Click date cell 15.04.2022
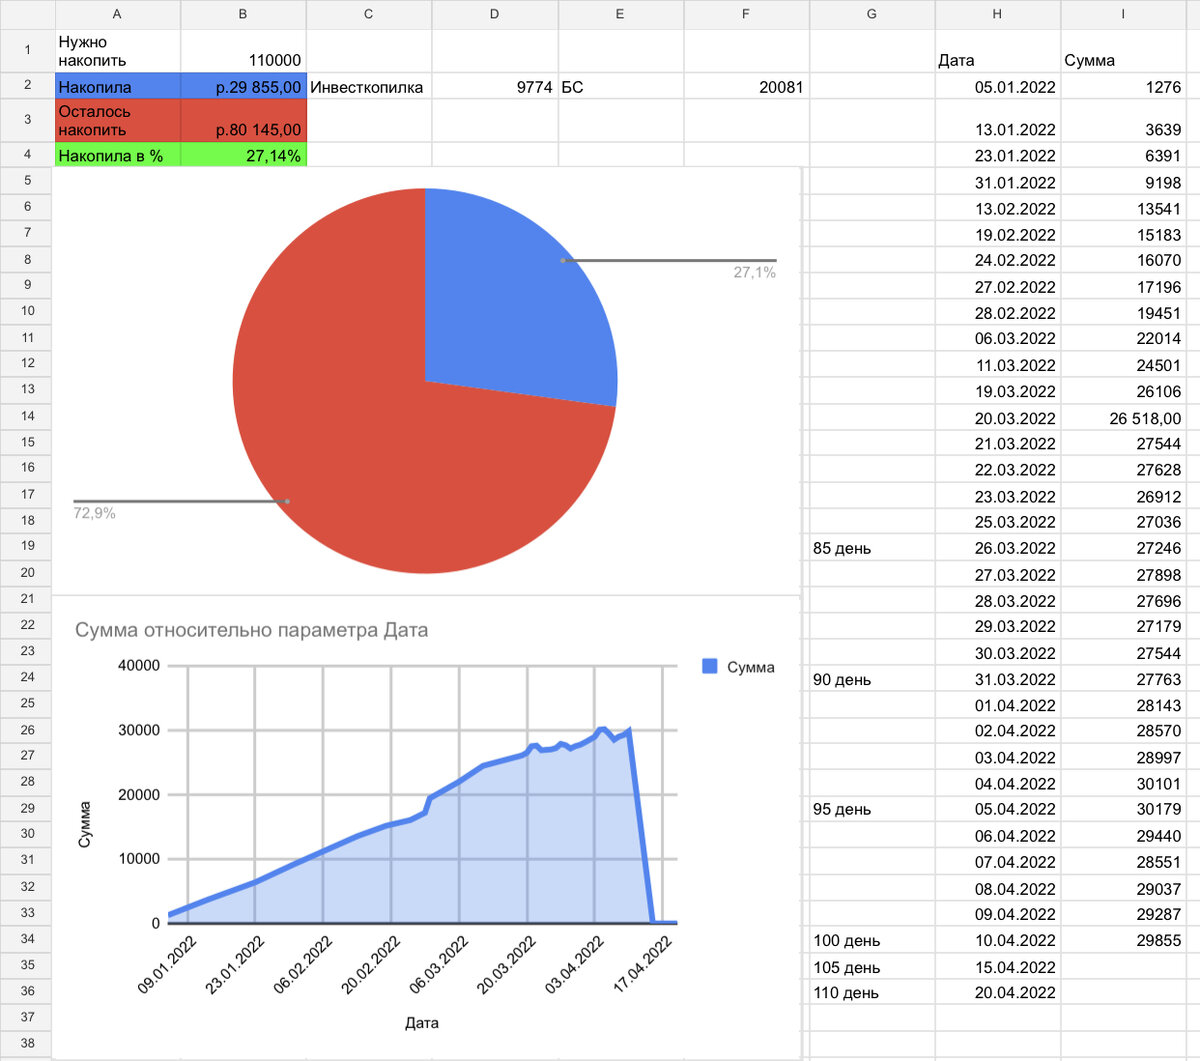 coord(997,967)
